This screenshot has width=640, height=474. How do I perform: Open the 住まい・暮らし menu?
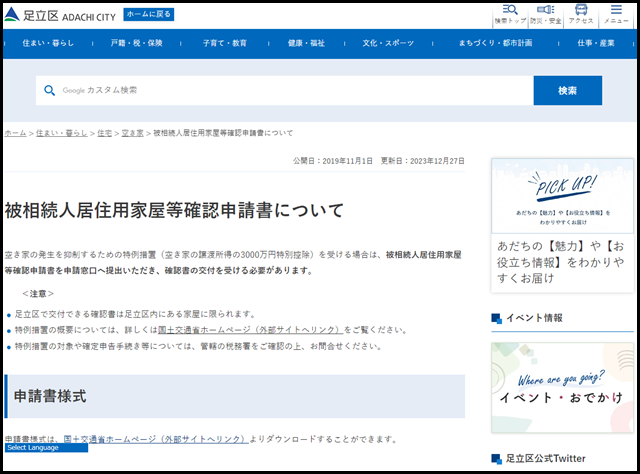(48, 43)
